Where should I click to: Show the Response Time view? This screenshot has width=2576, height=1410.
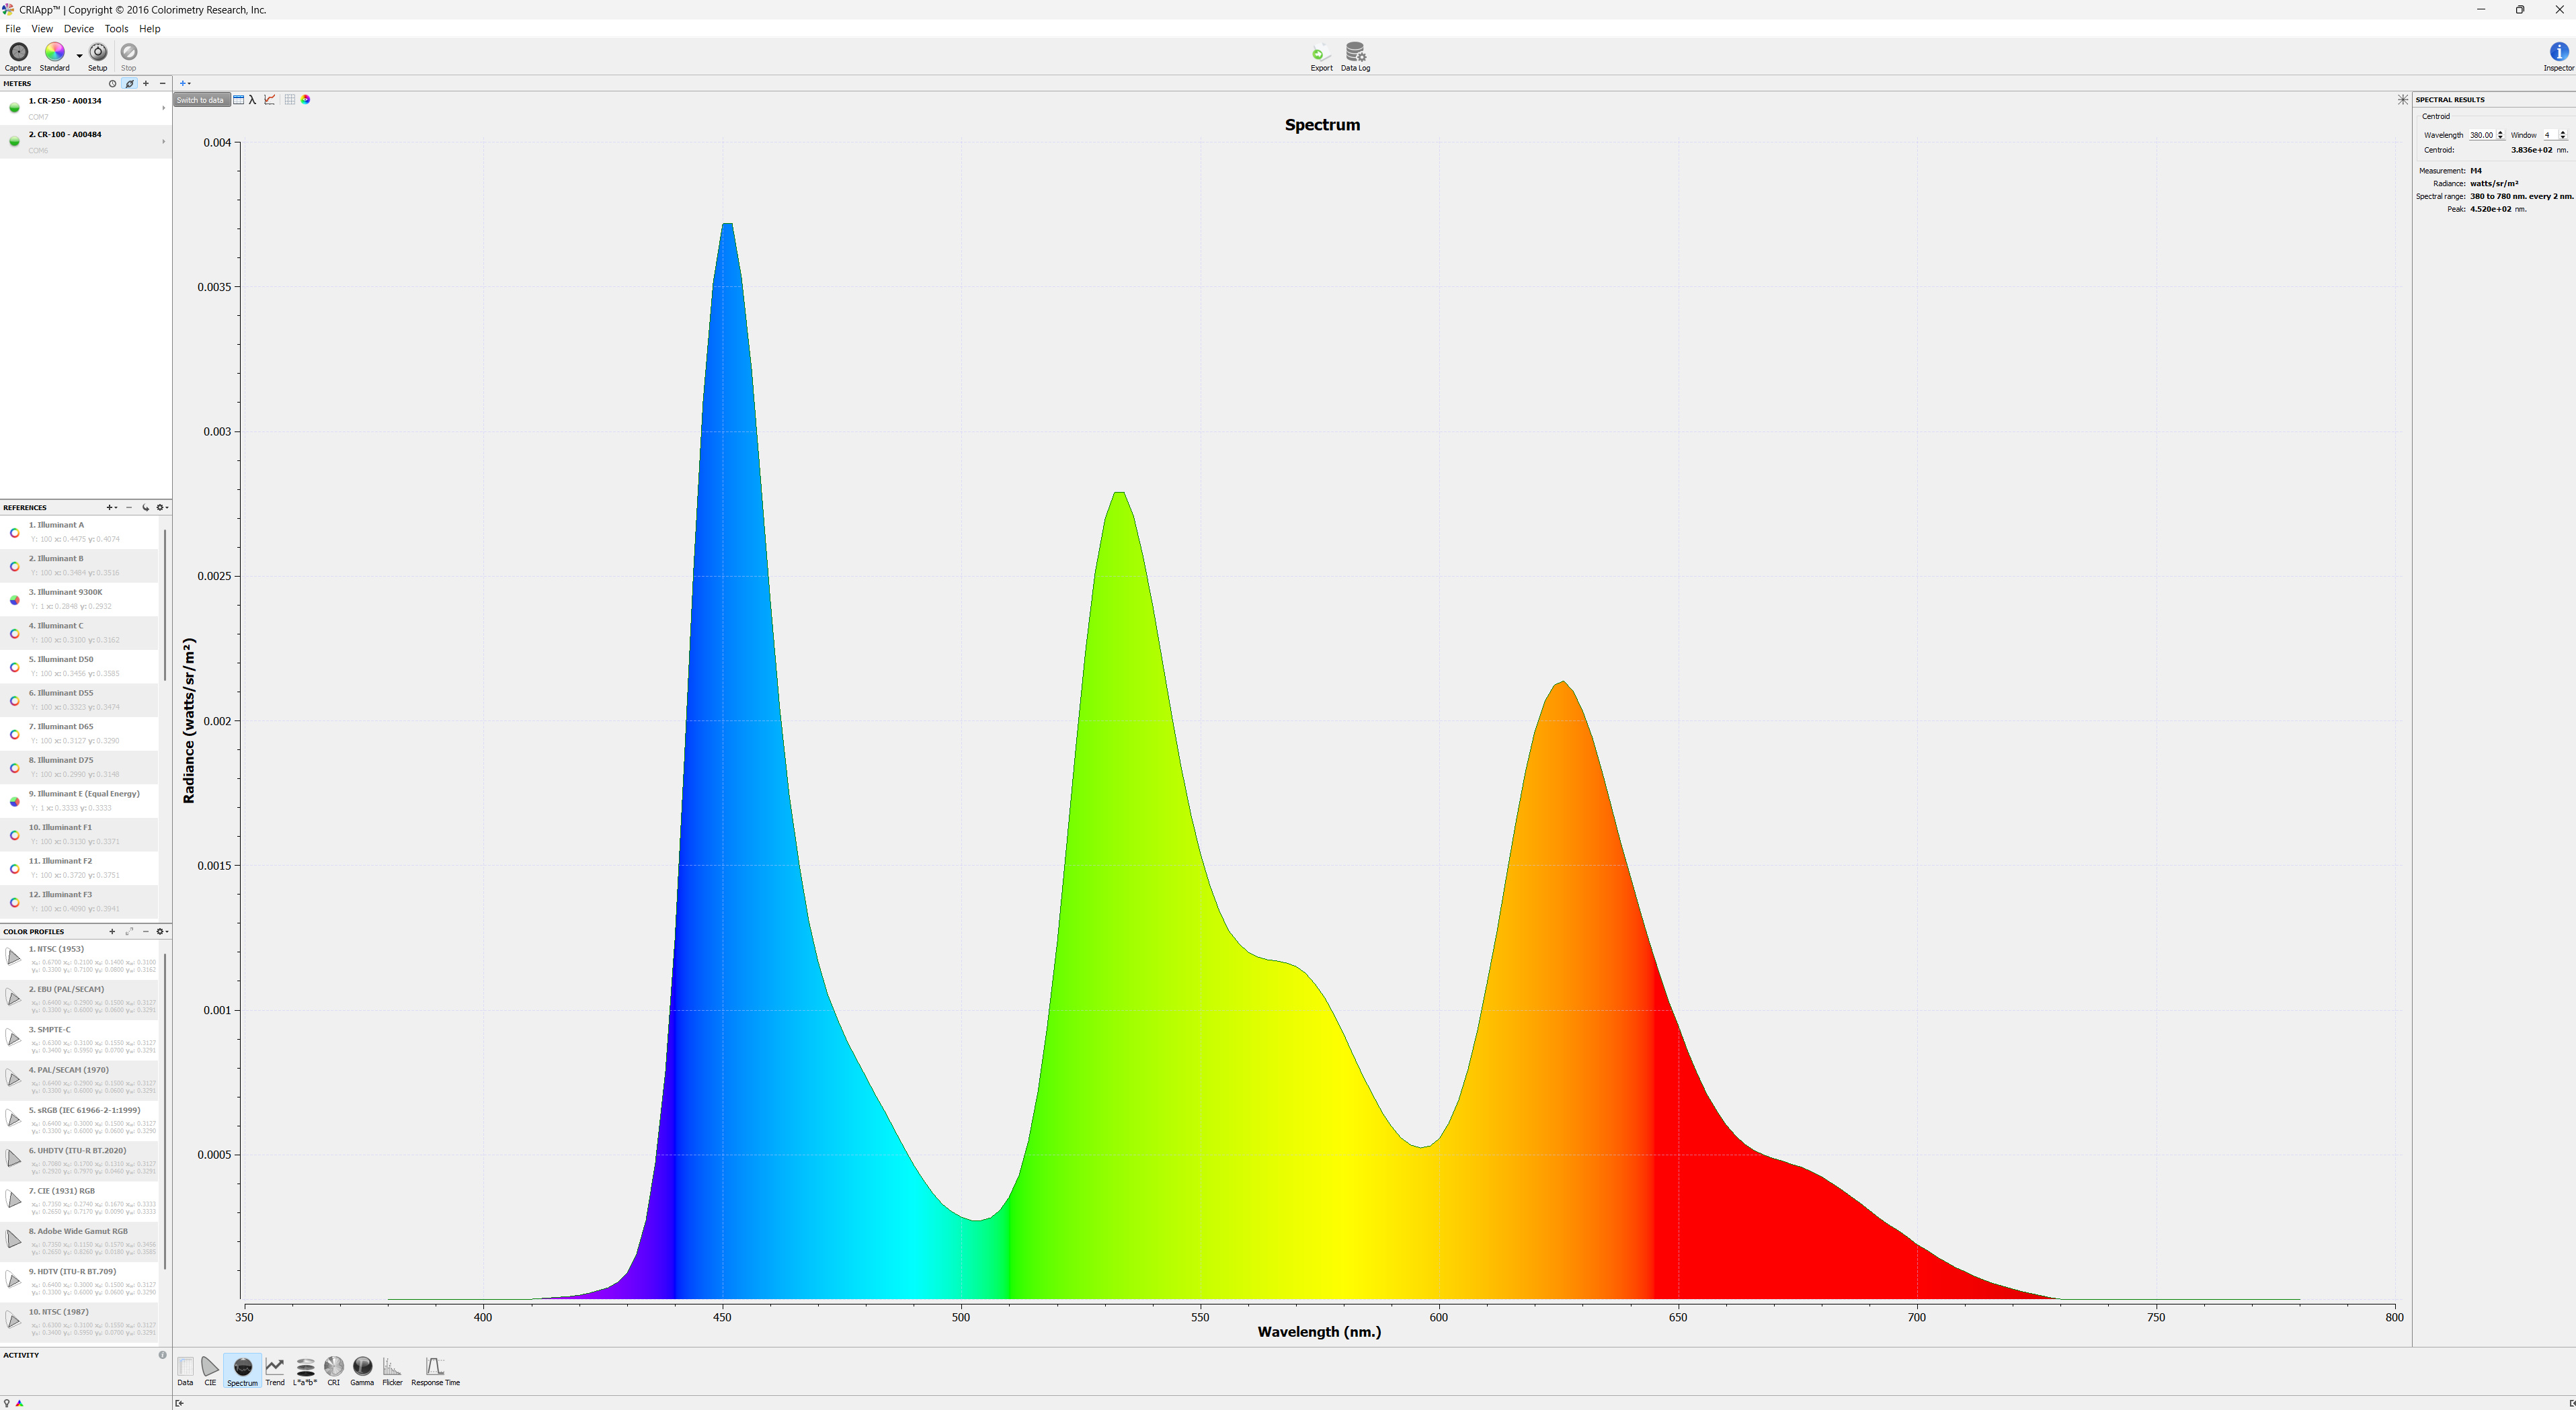point(434,1367)
